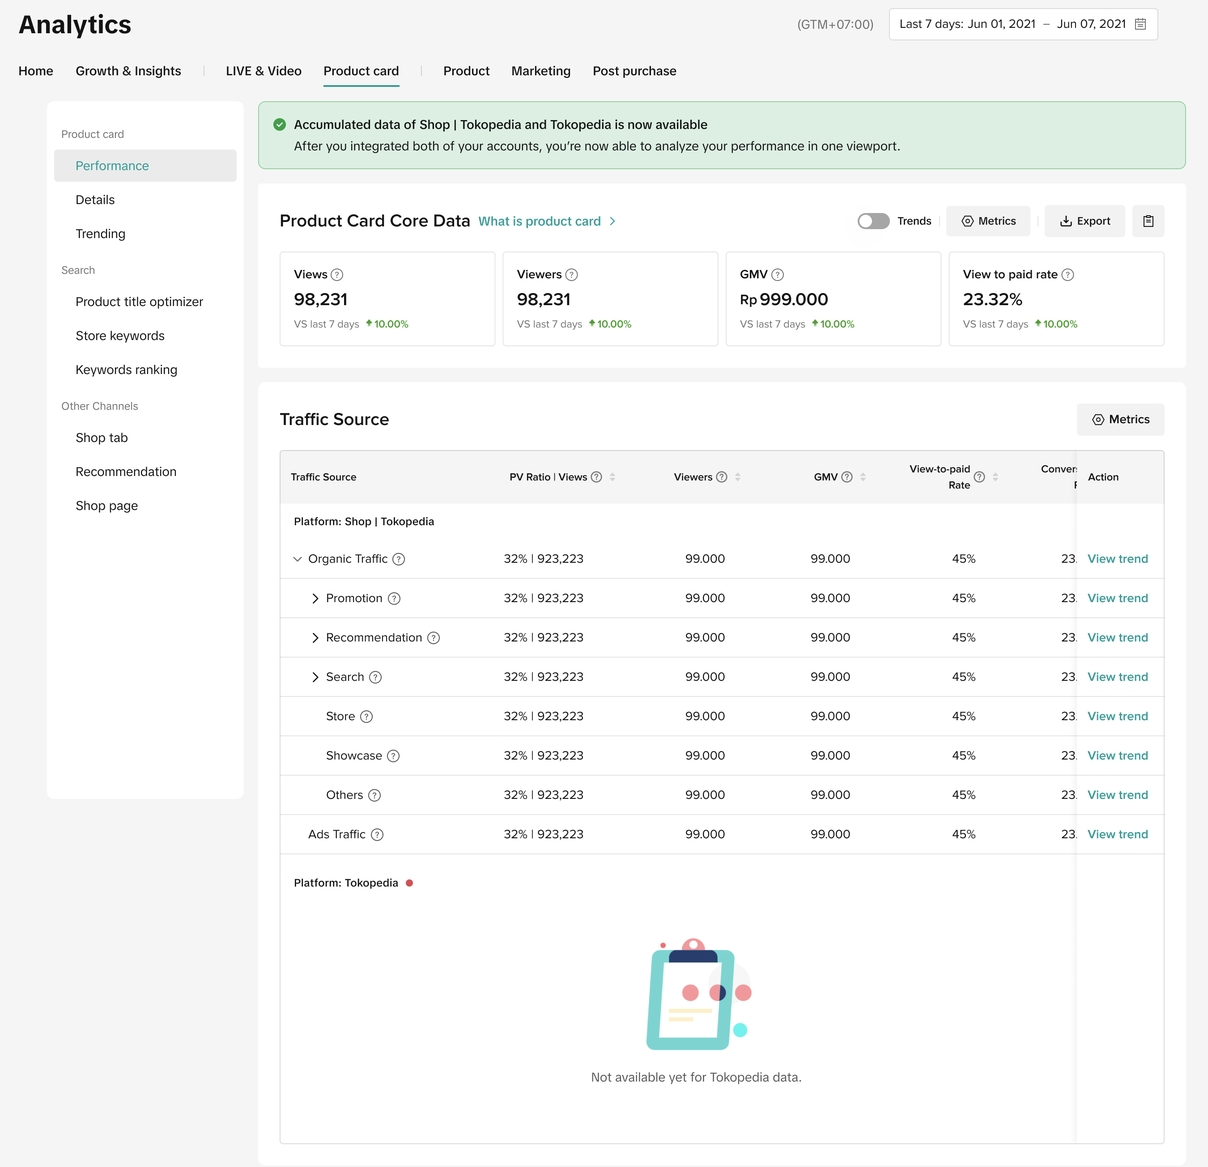1208x1167 pixels.
Task: Open Product title optimizer in sidebar
Action: tap(139, 302)
